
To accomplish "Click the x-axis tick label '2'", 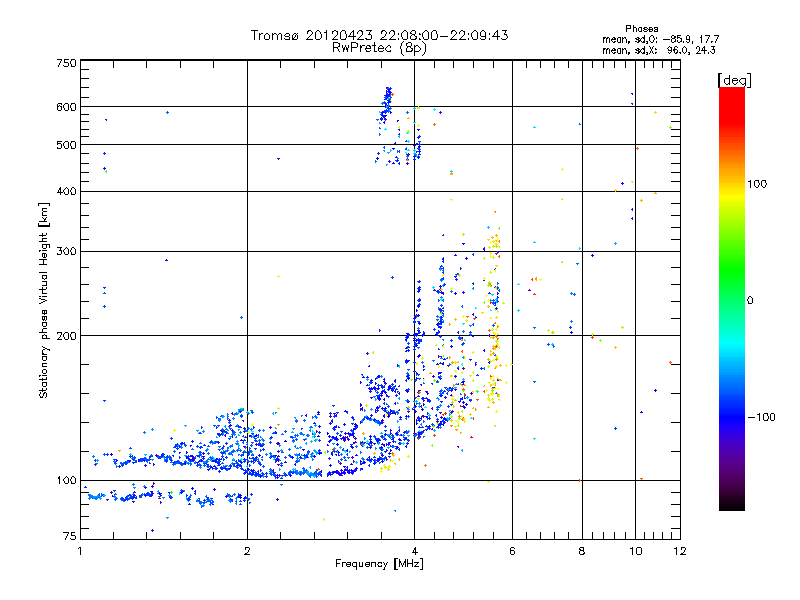I will 247,551.
